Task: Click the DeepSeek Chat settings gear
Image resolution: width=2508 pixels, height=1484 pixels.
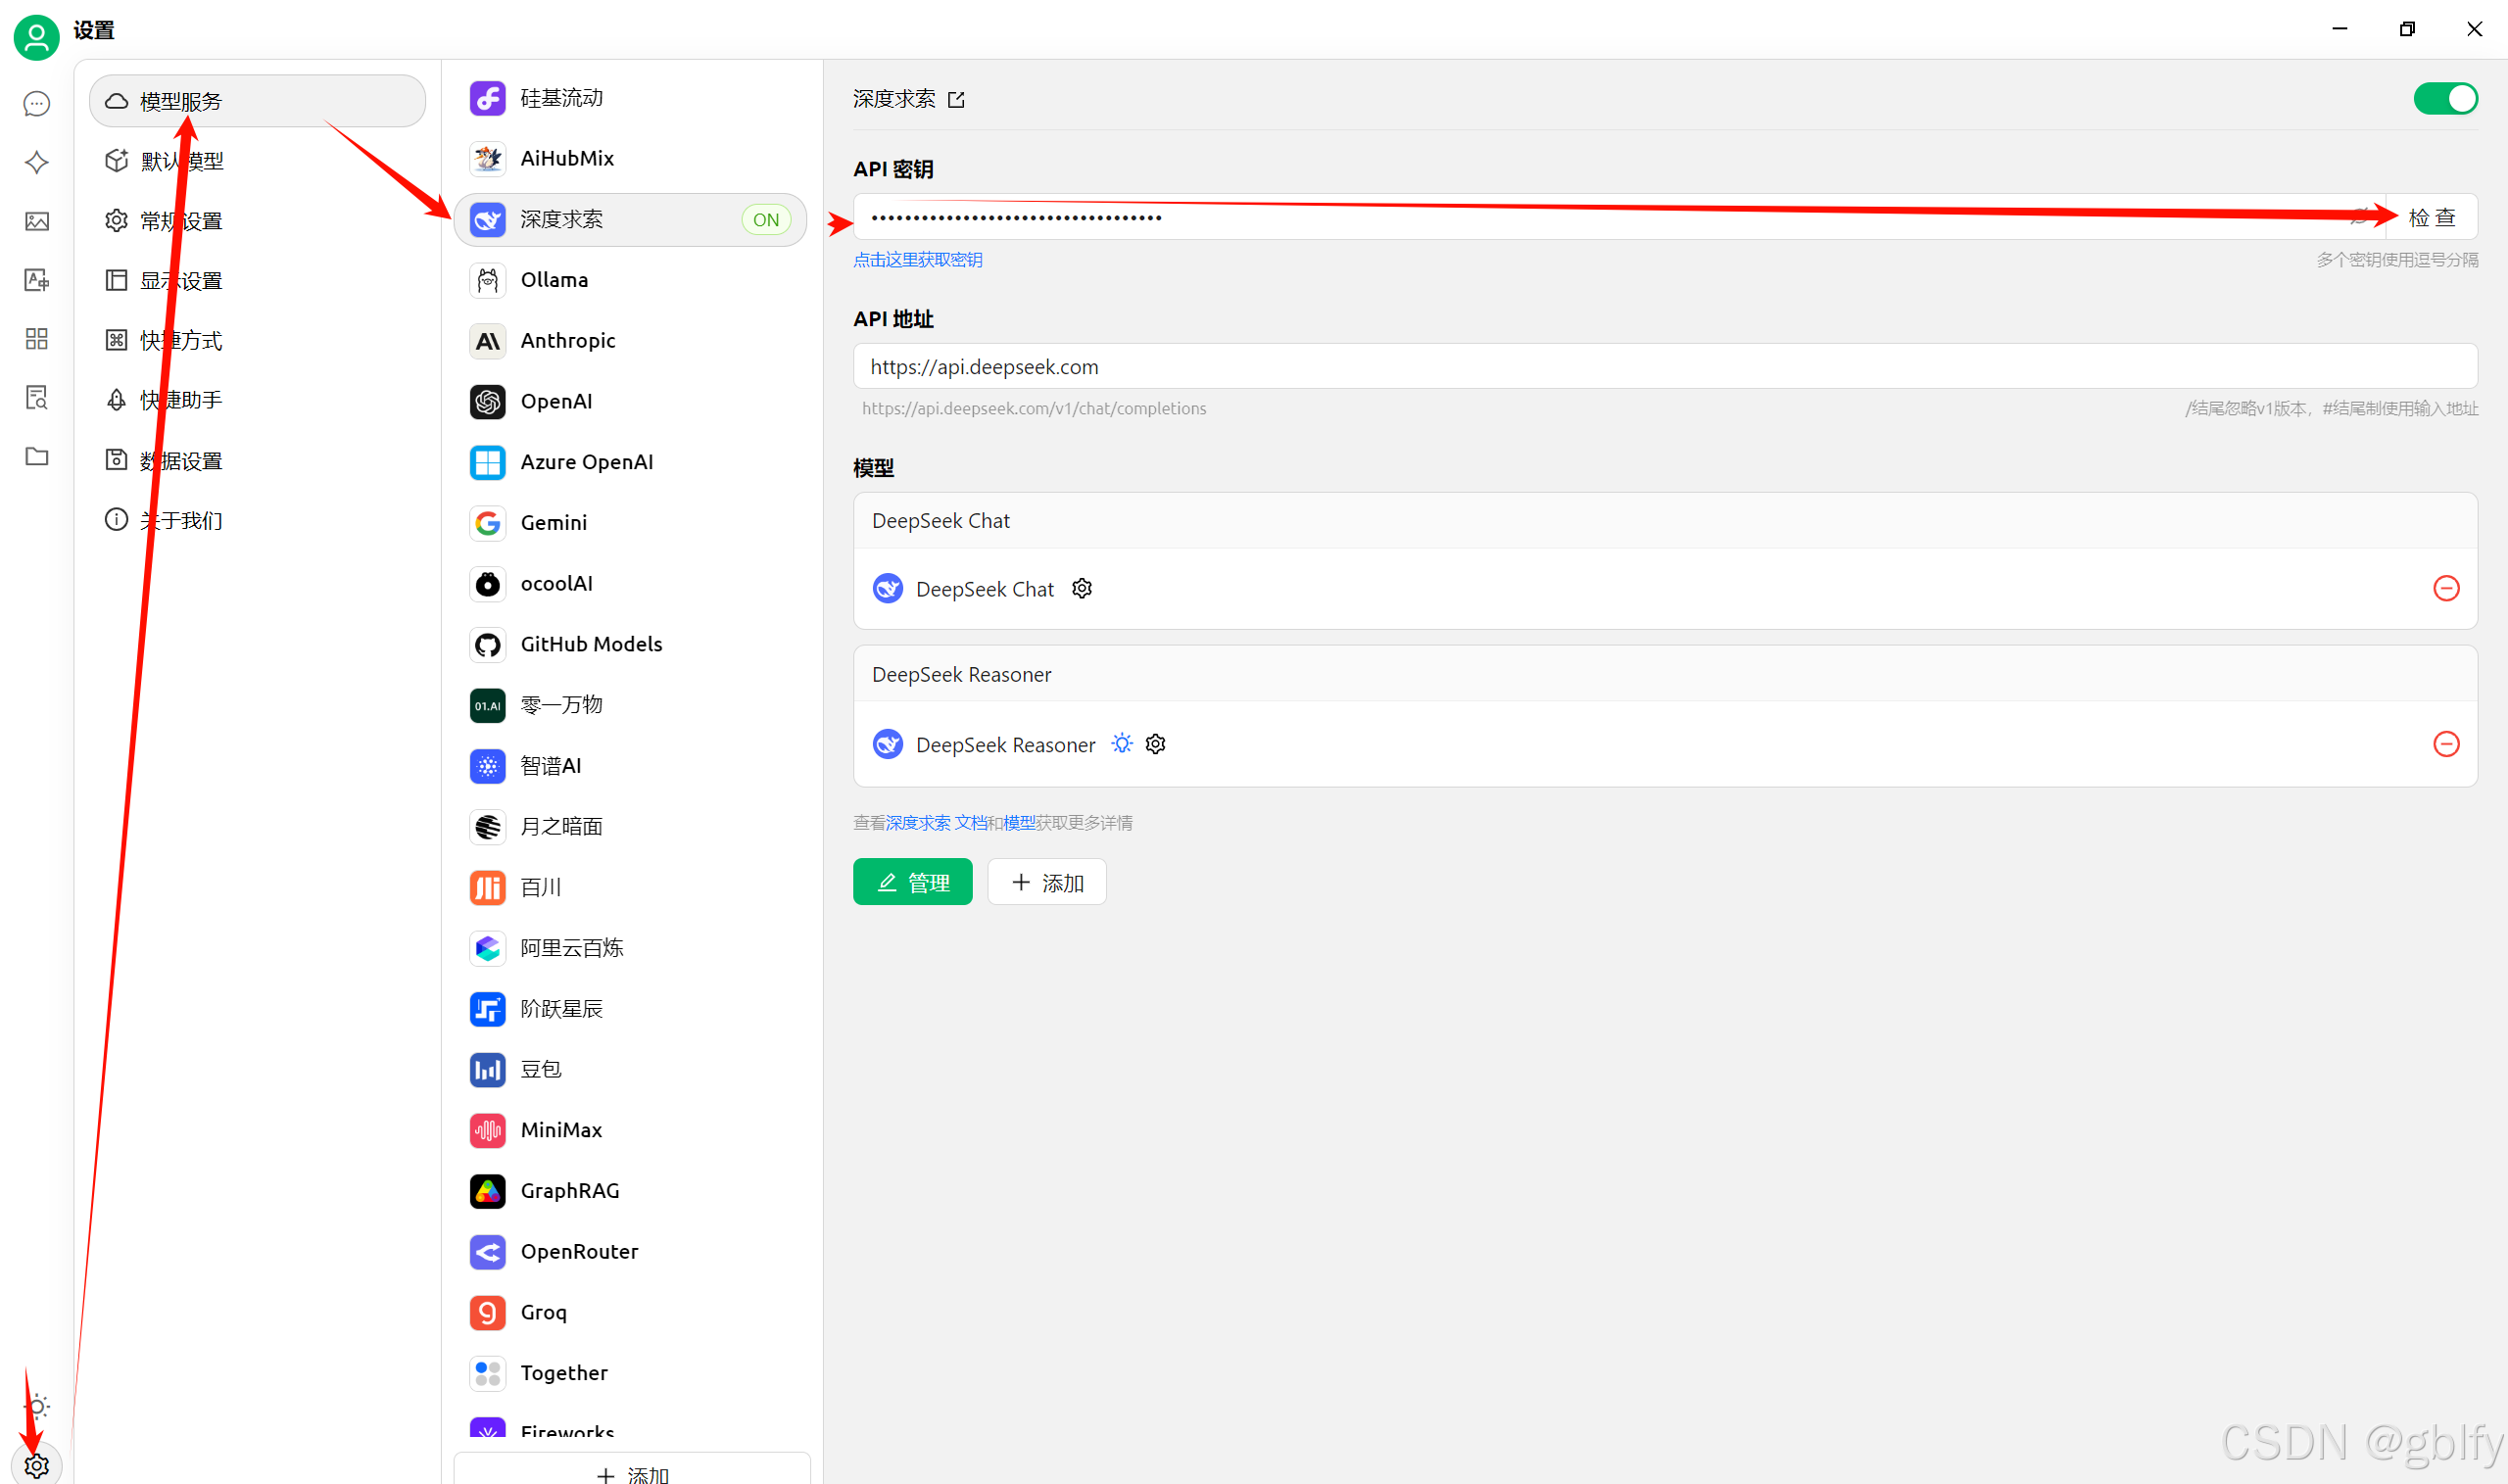Action: (1082, 589)
